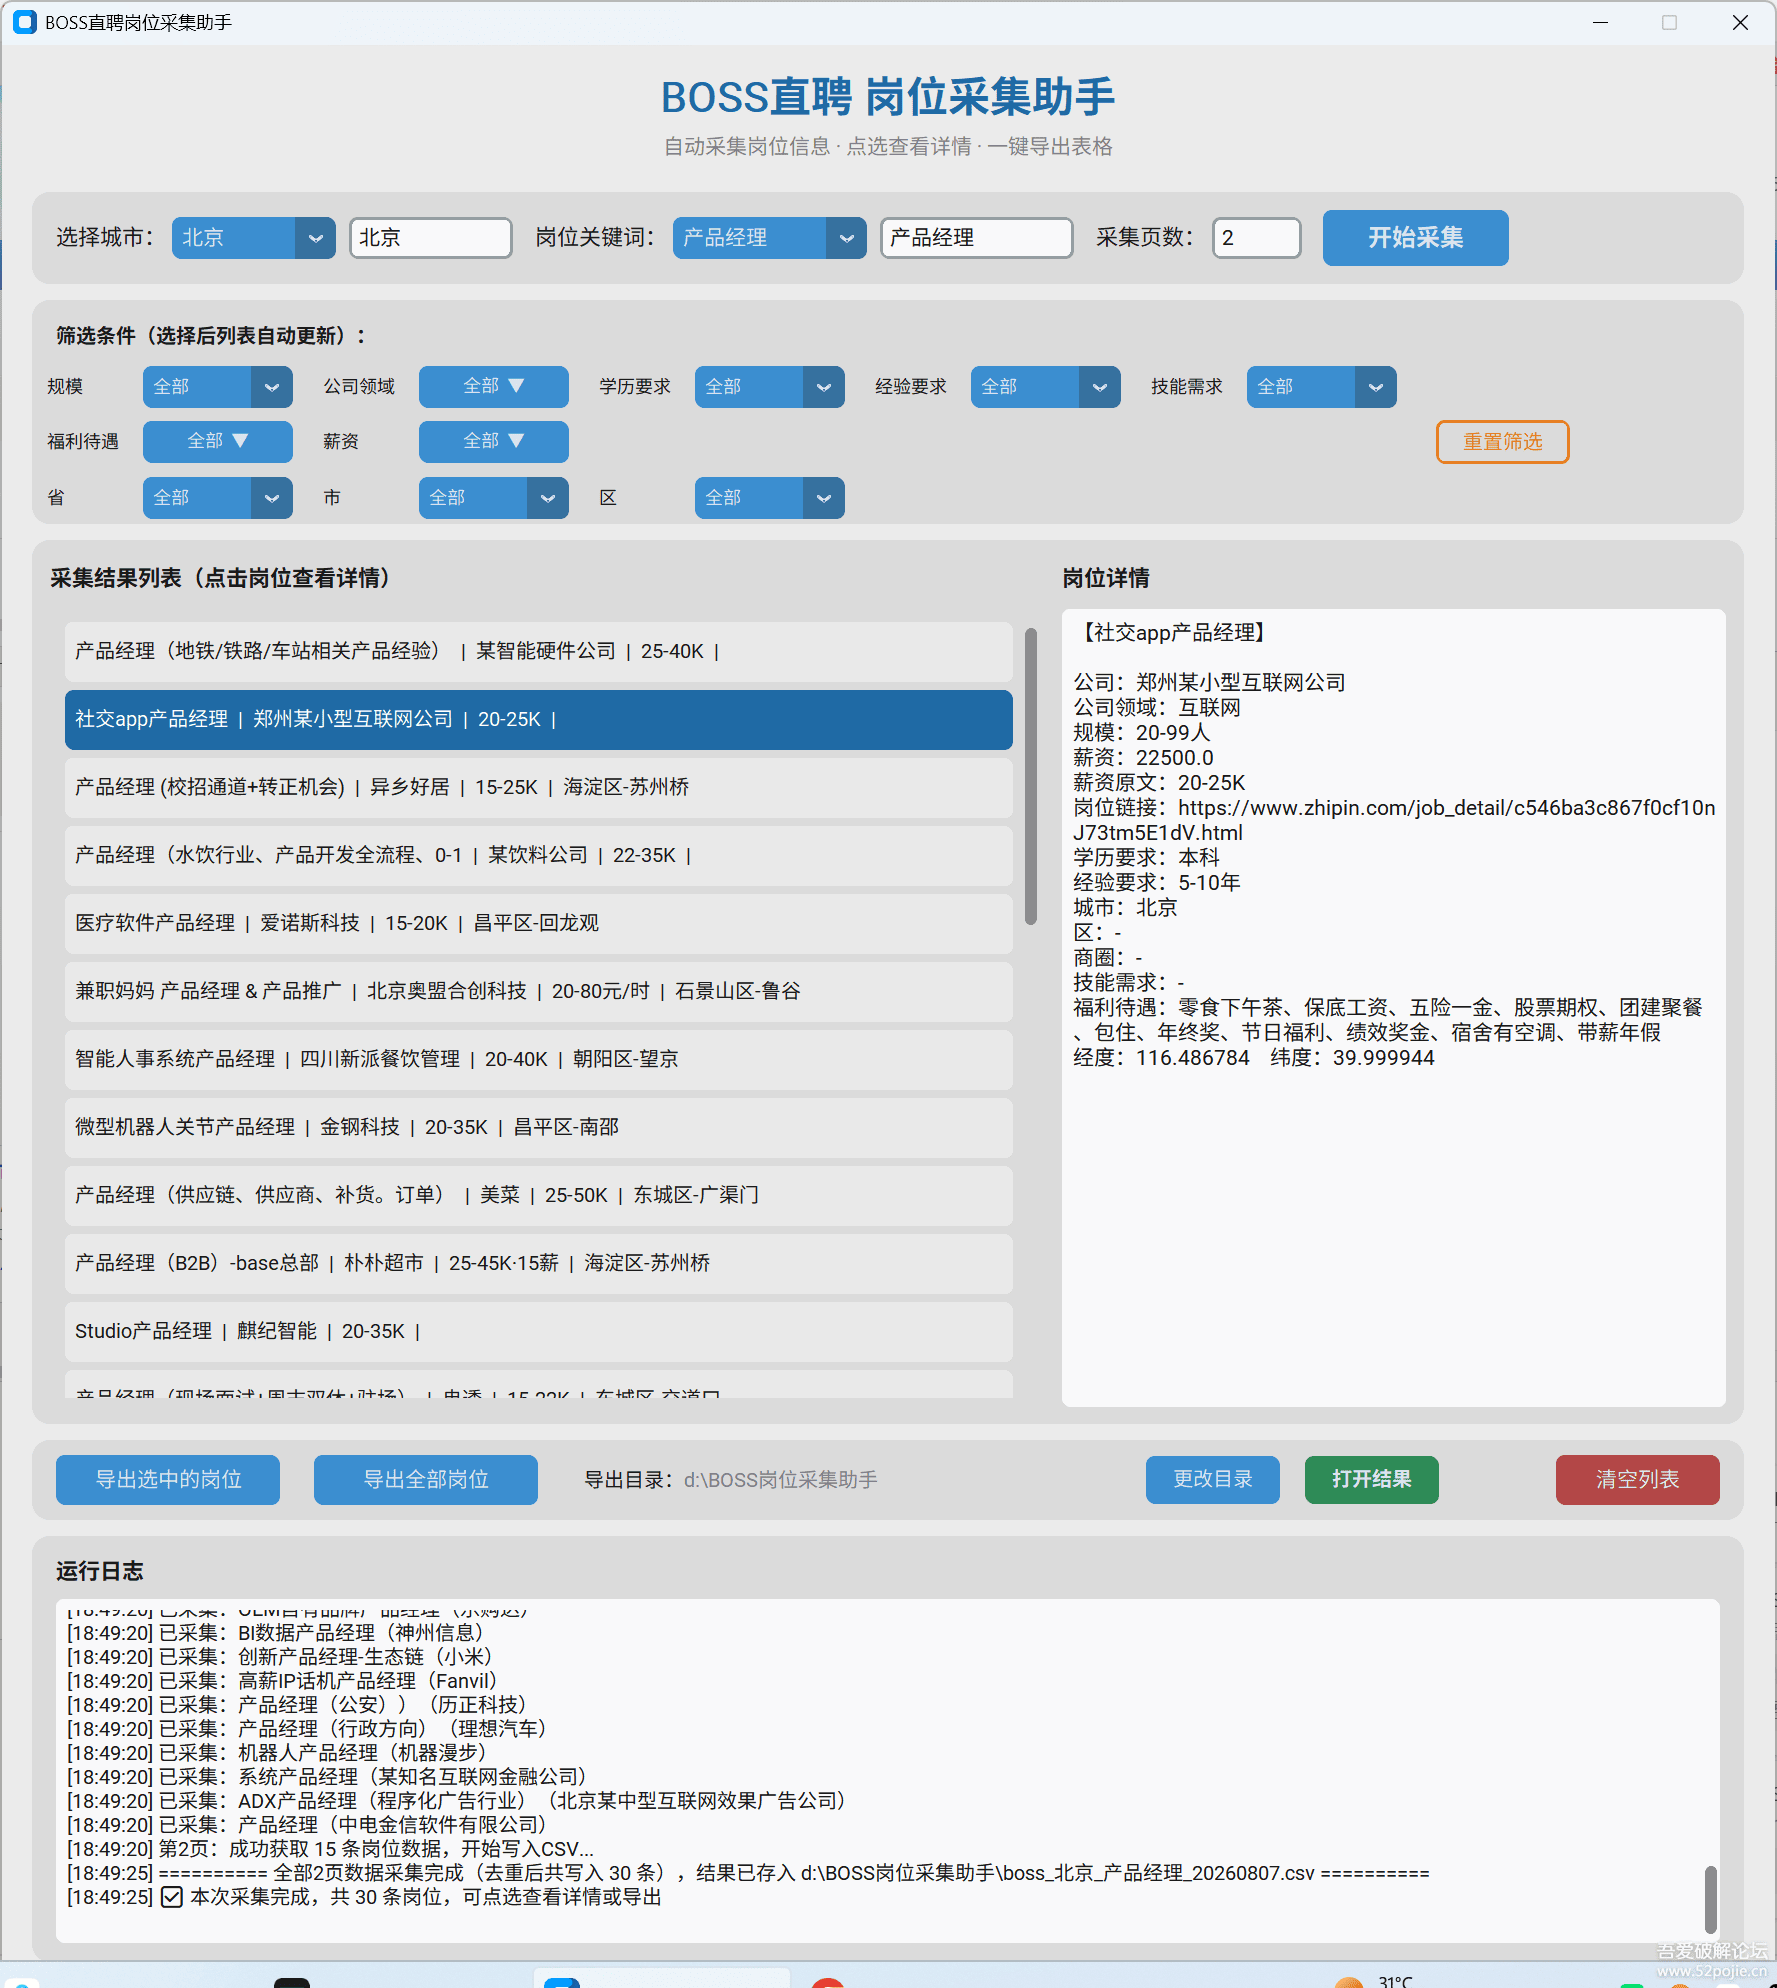Click the job keyword text field
1777x1988 pixels.
(976, 238)
